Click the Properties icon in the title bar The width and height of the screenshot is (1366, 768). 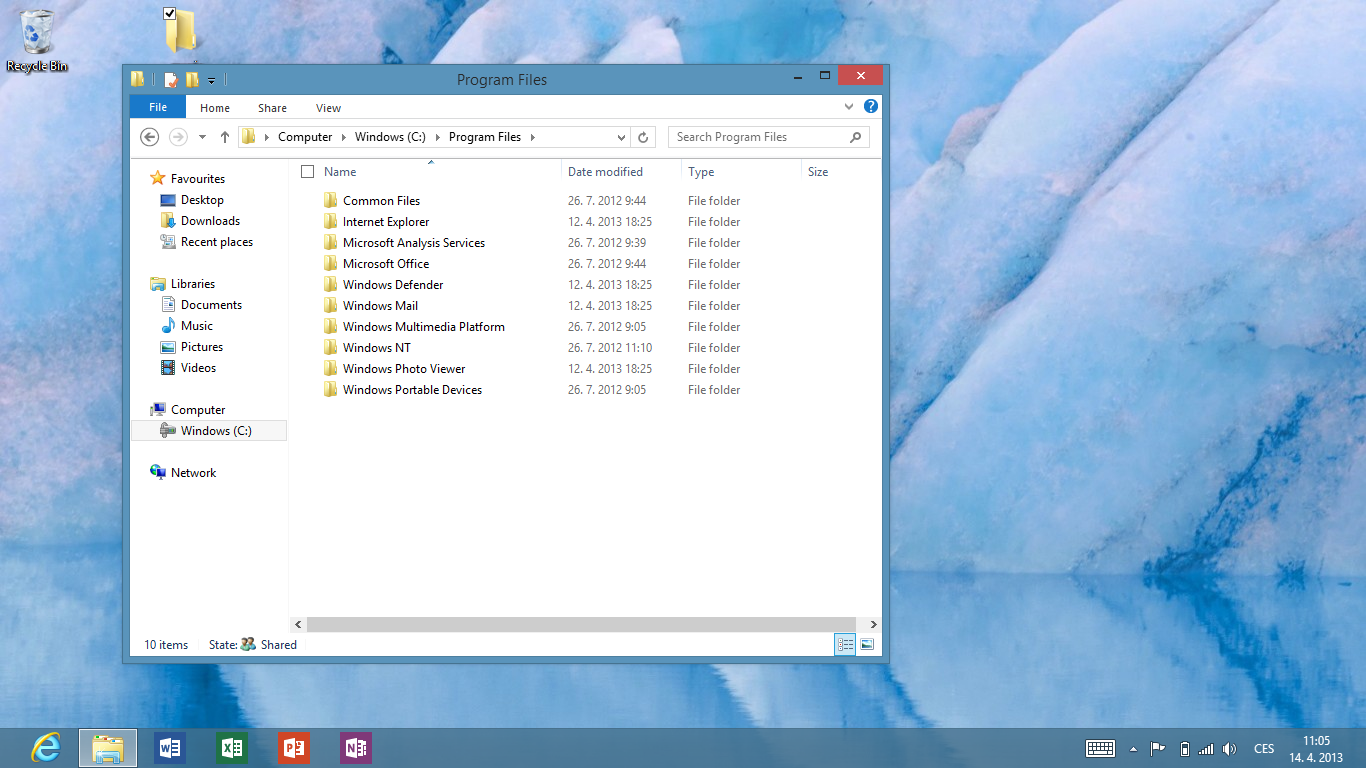171,80
